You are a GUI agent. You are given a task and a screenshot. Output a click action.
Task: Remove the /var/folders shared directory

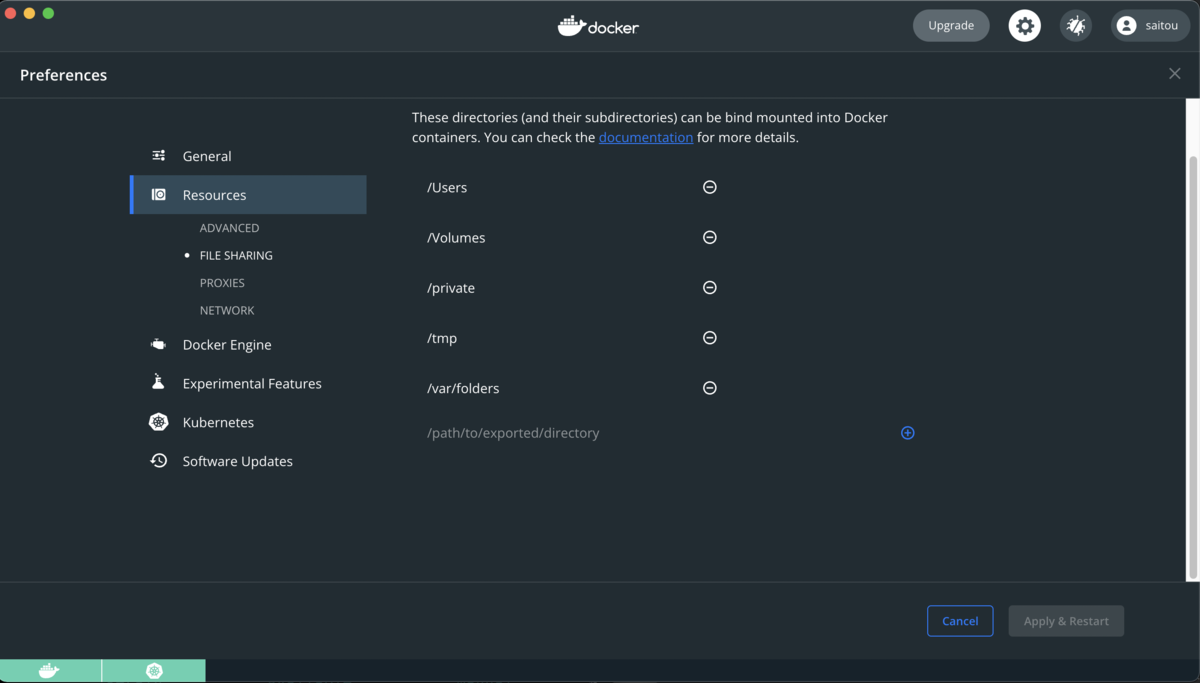[x=710, y=388]
